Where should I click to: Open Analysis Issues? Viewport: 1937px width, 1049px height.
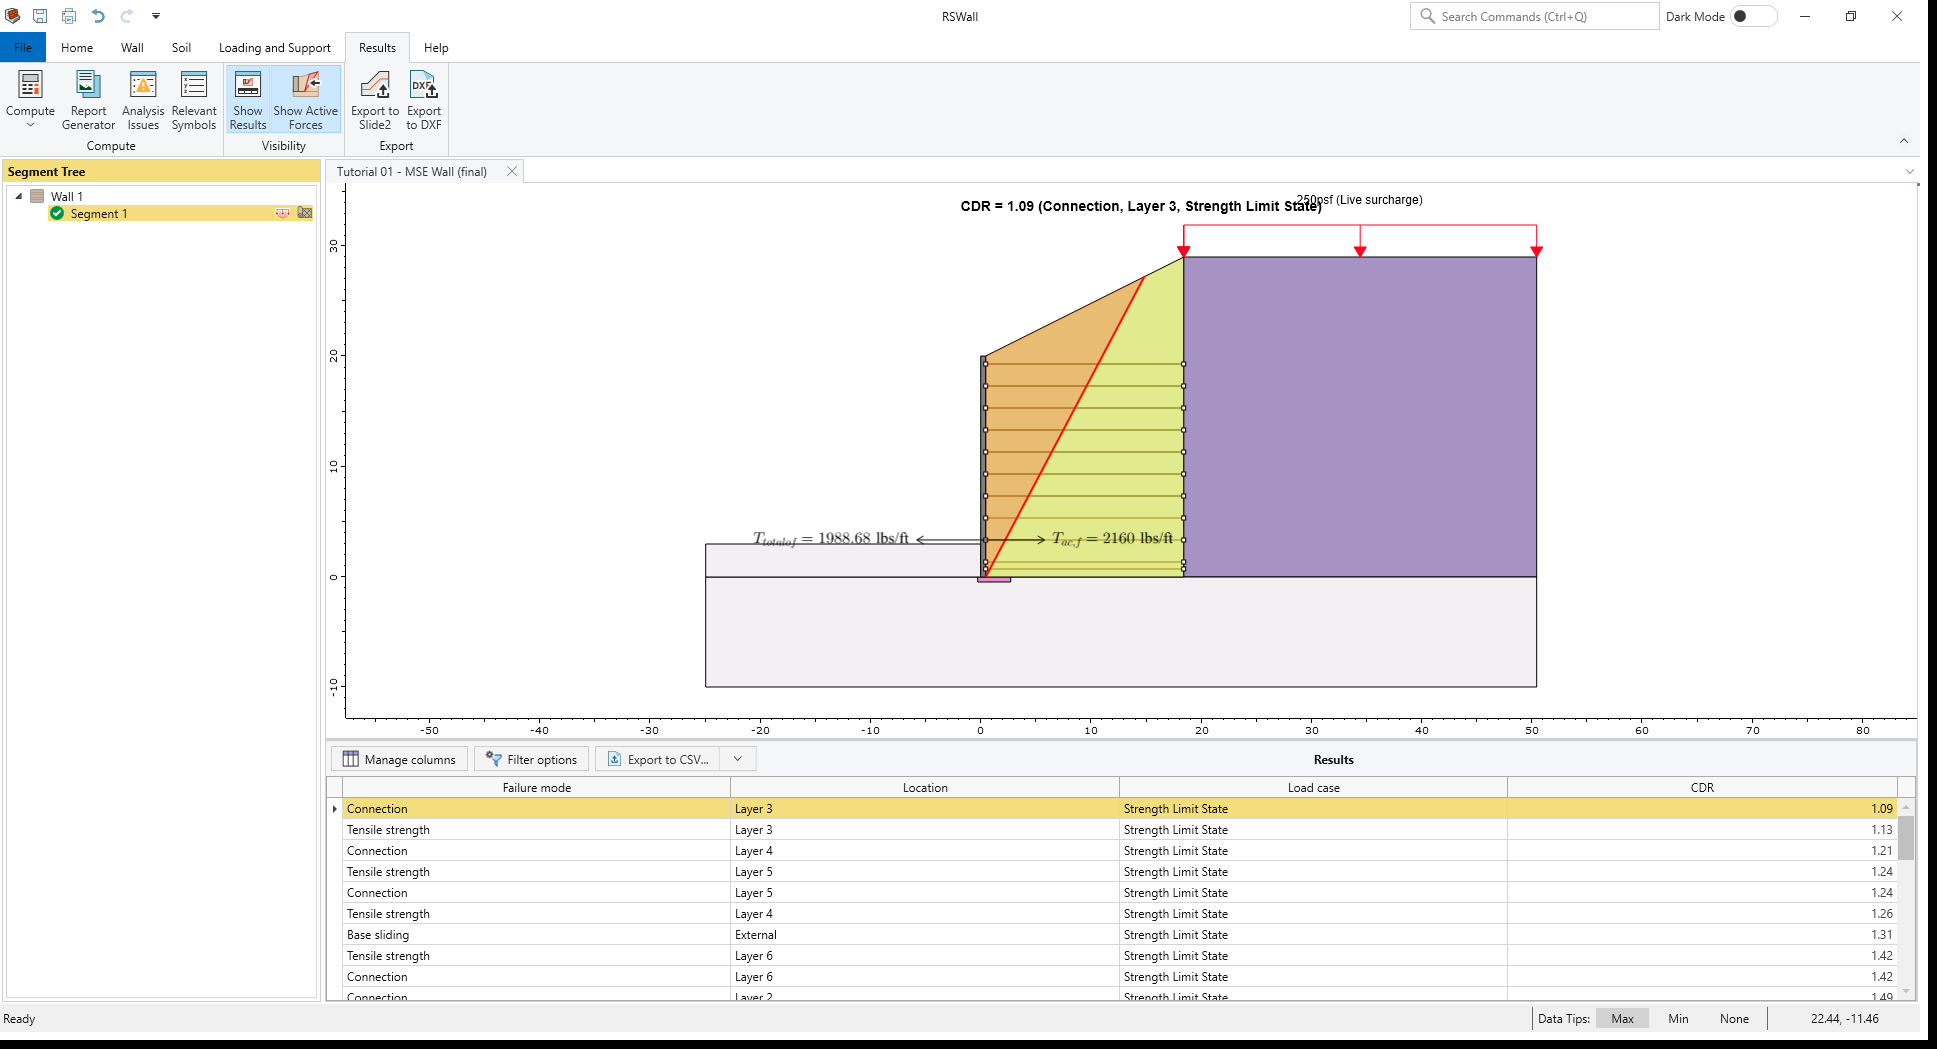(143, 100)
